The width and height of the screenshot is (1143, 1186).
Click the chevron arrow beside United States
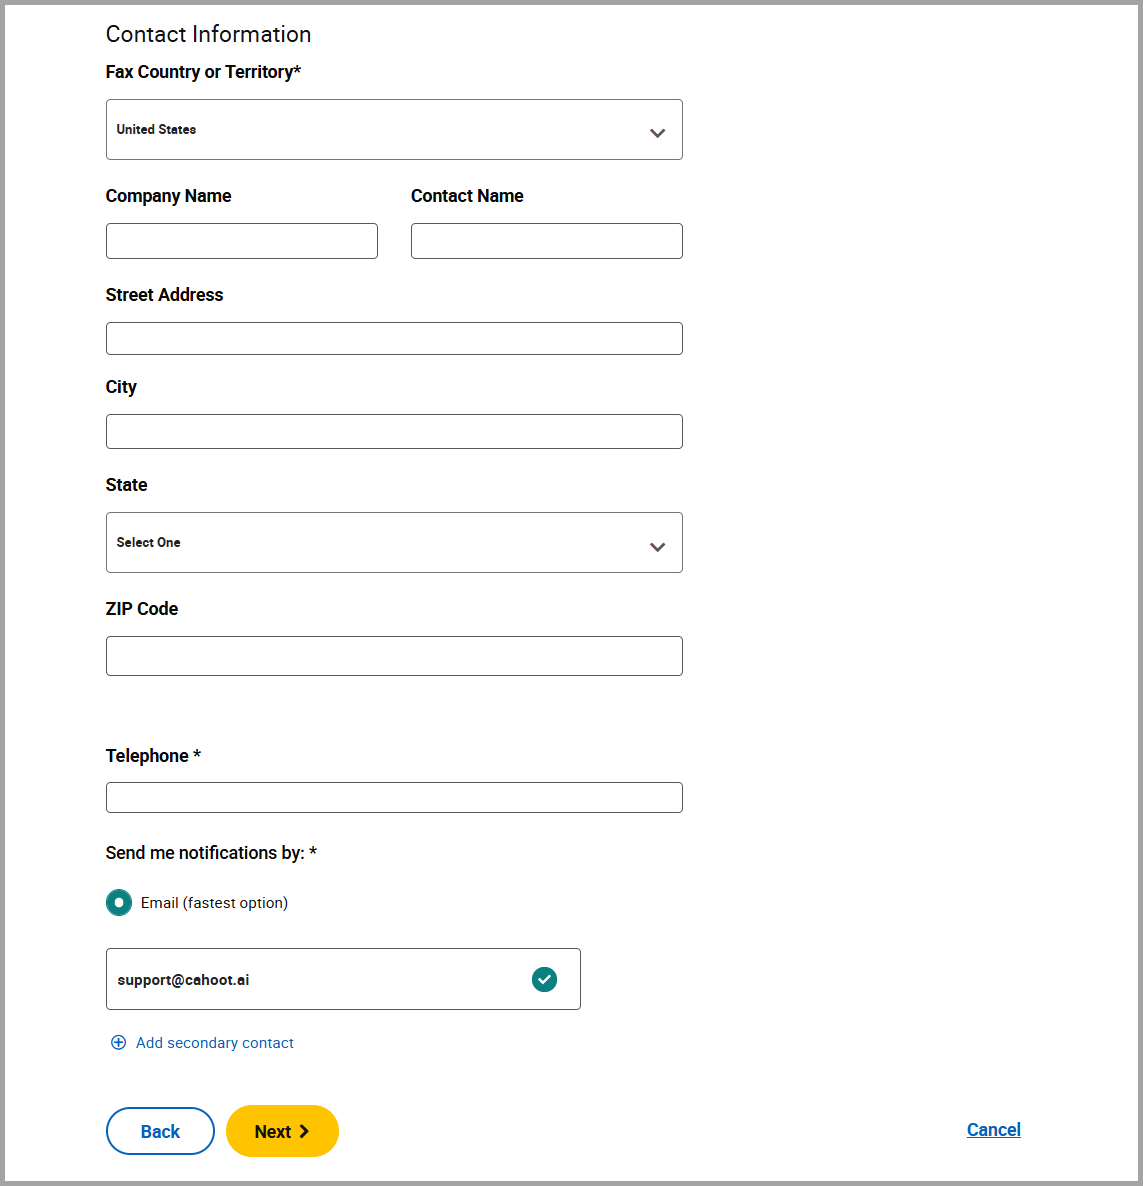[x=657, y=133]
